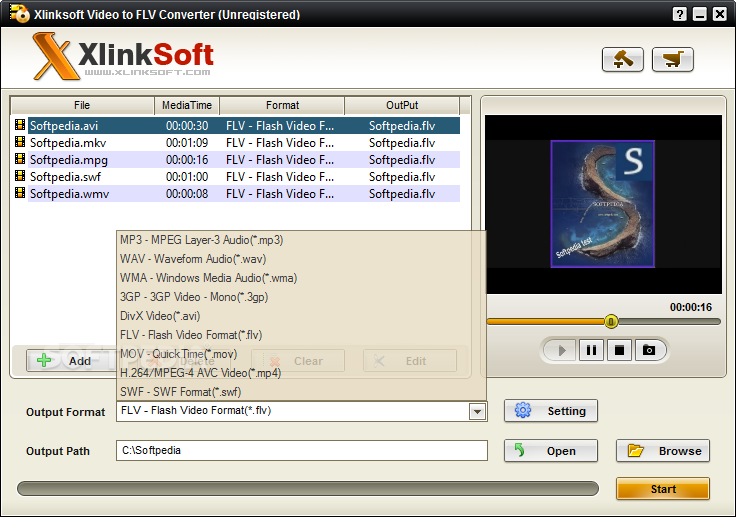Click Softpedia.flv output for Softpedia.mpg row

402,160
